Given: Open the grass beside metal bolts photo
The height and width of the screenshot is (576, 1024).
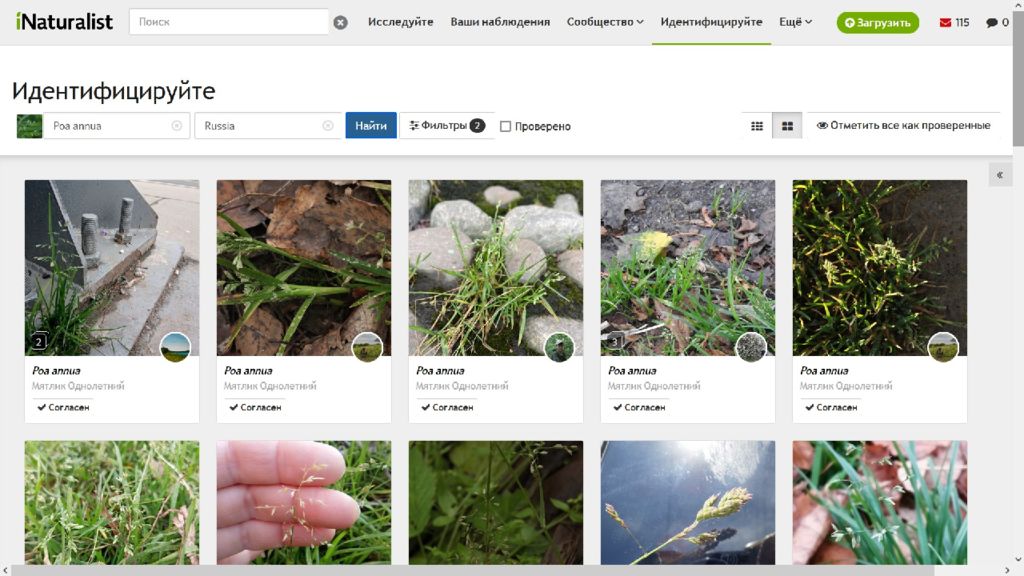Looking at the screenshot, I should 112,268.
